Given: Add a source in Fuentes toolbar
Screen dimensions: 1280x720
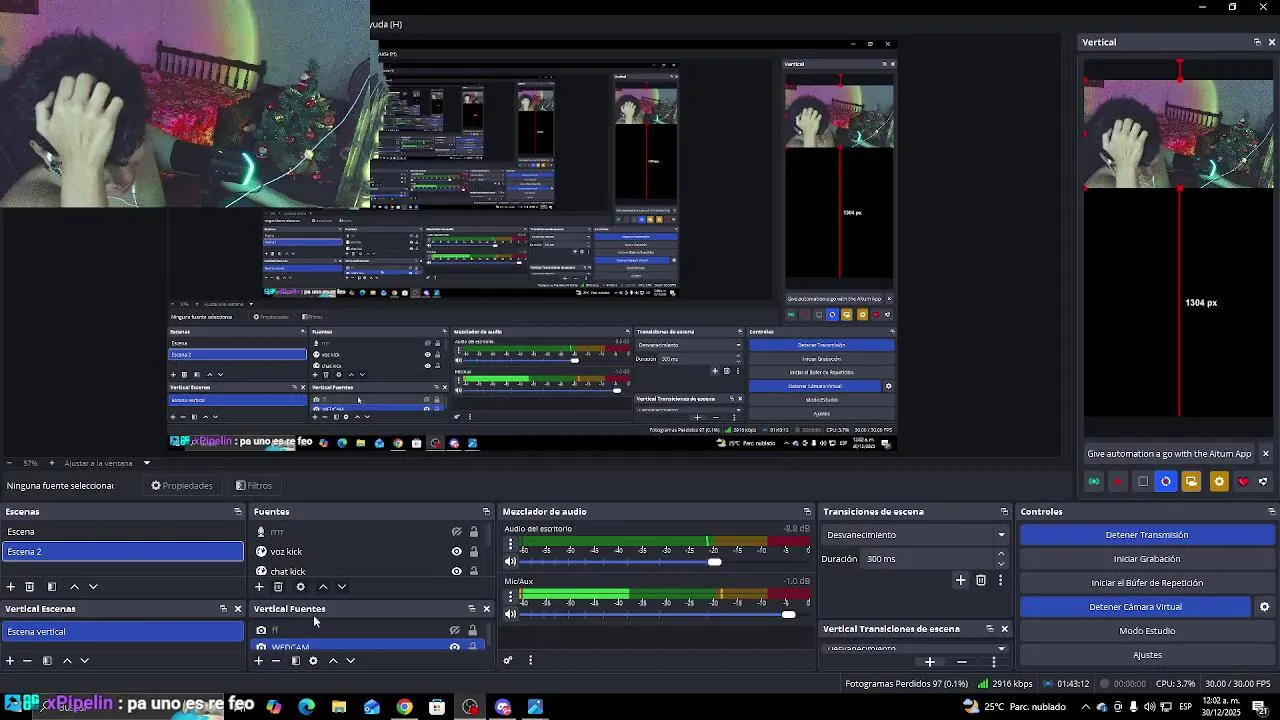Looking at the screenshot, I should (x=259, y=587).
